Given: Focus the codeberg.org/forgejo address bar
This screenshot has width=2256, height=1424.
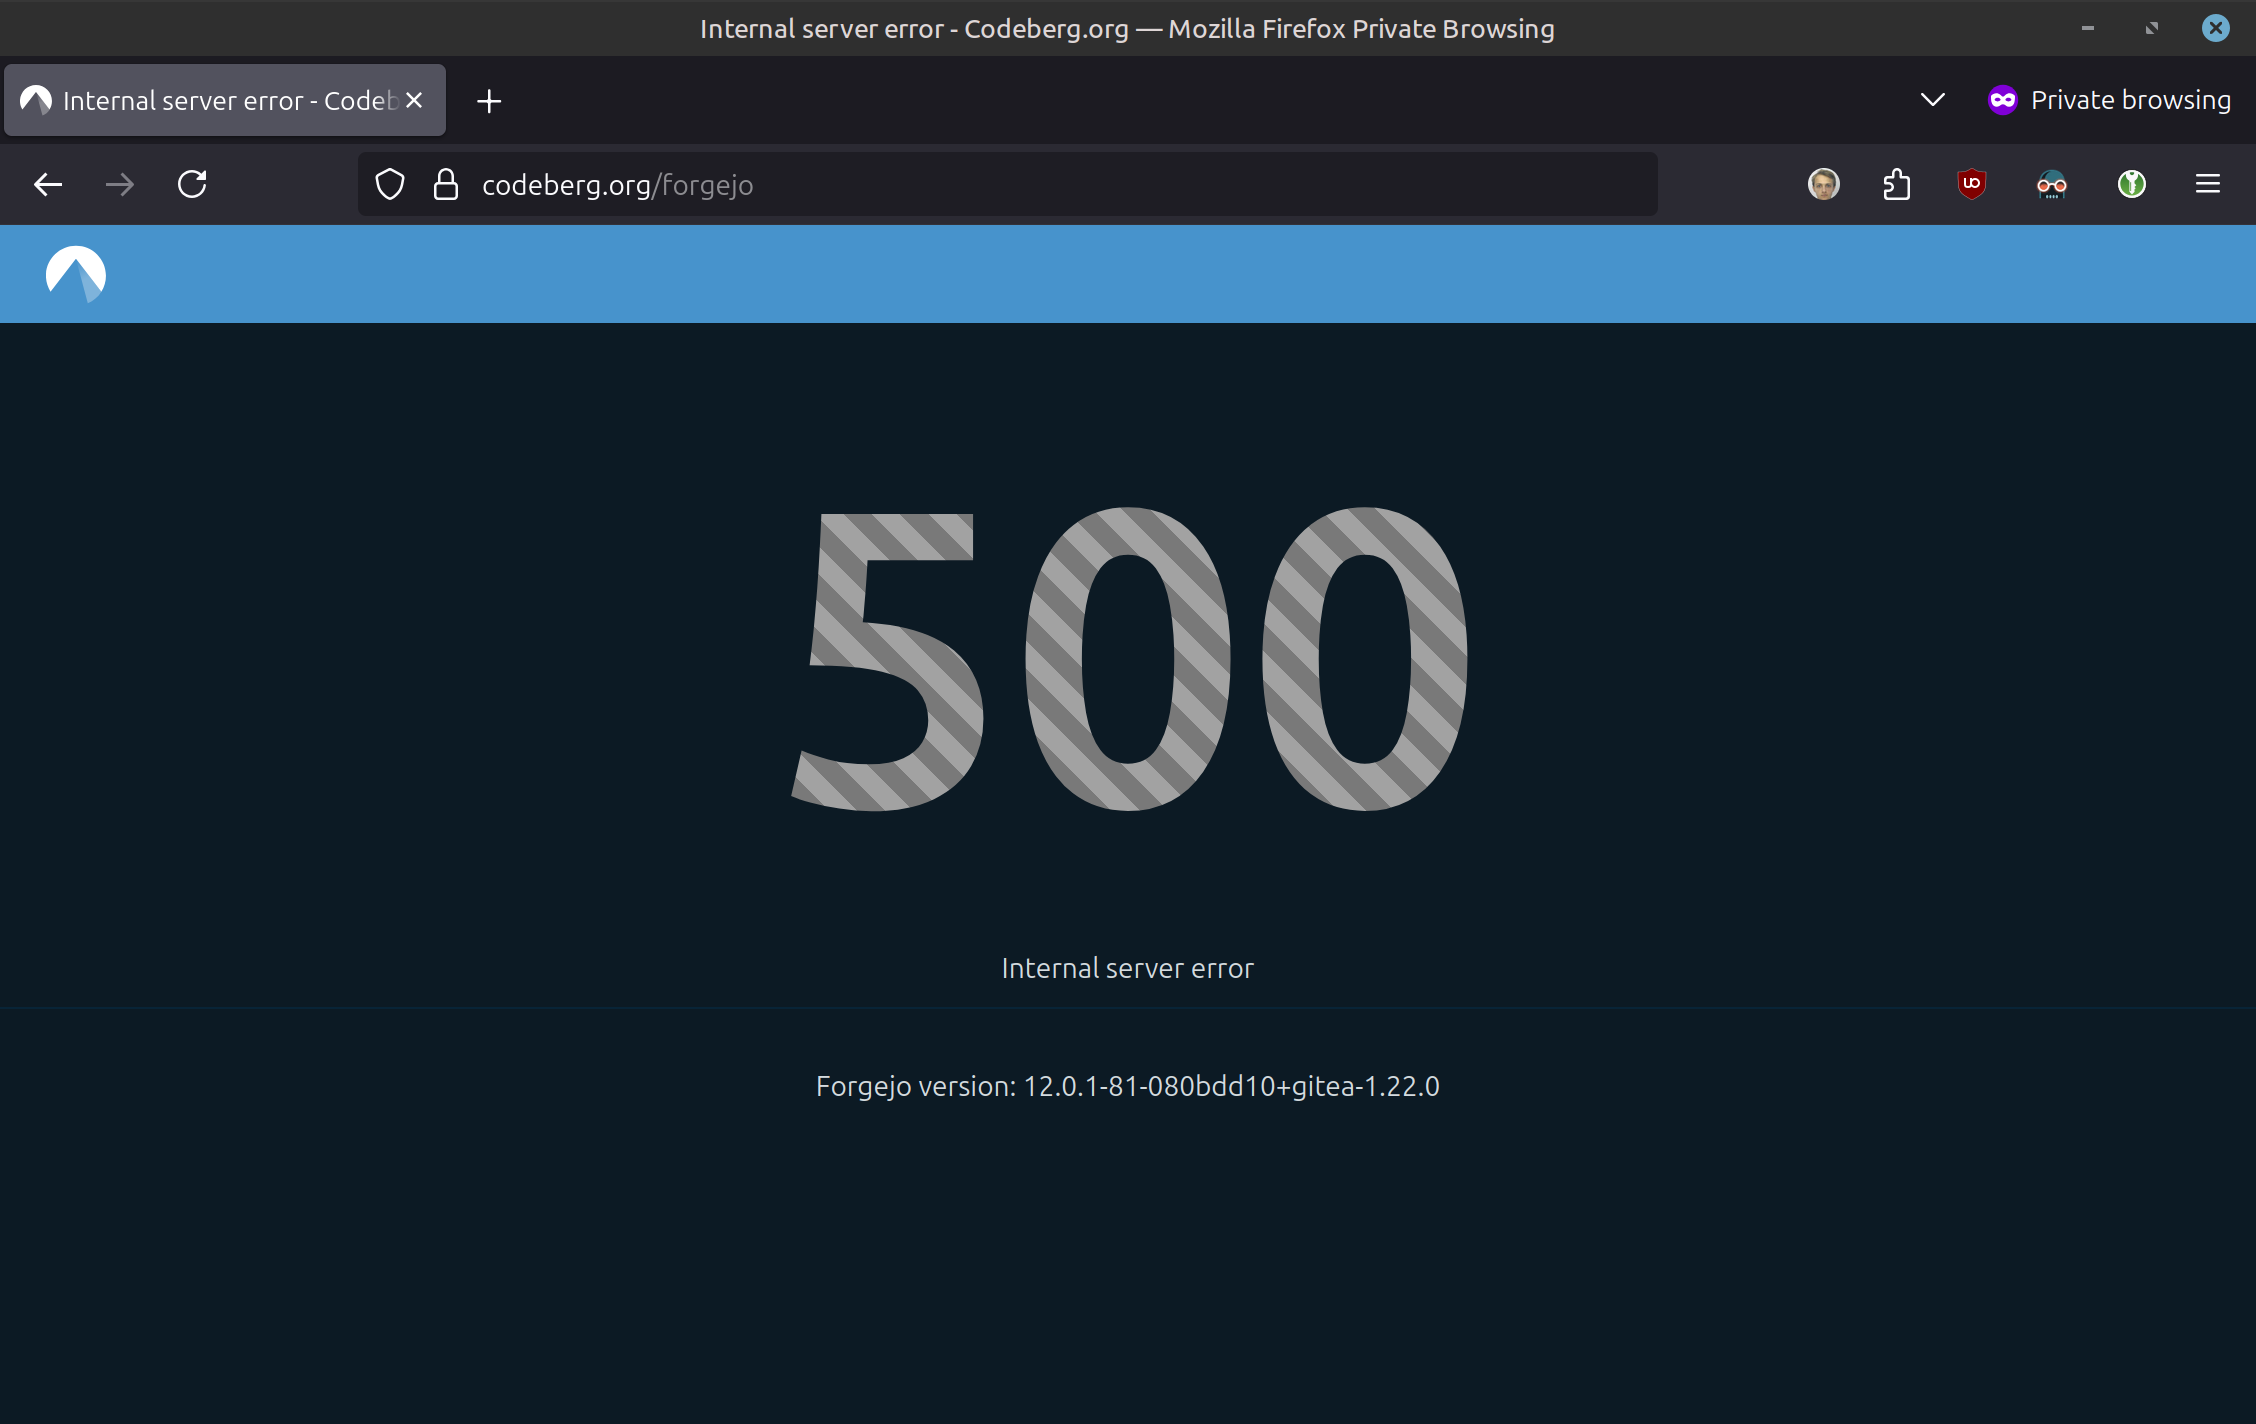Looking at the screenshot, I should click(1000, 185).
